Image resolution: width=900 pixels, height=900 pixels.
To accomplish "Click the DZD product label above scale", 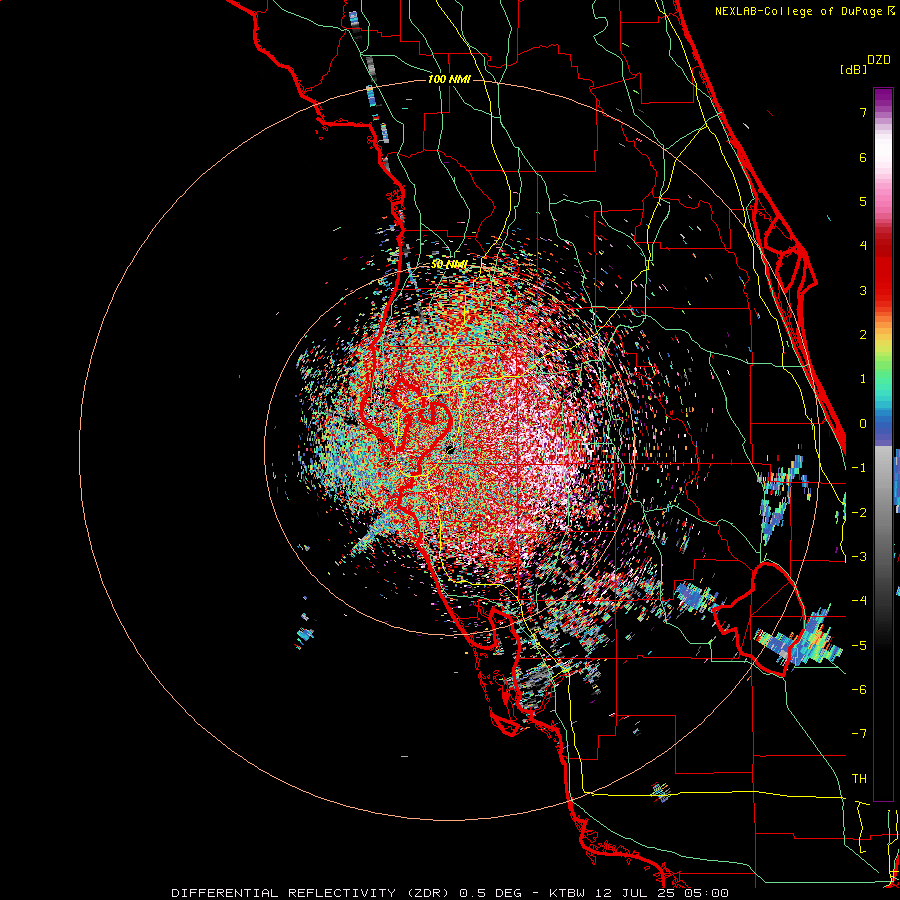I will [879, 60].
